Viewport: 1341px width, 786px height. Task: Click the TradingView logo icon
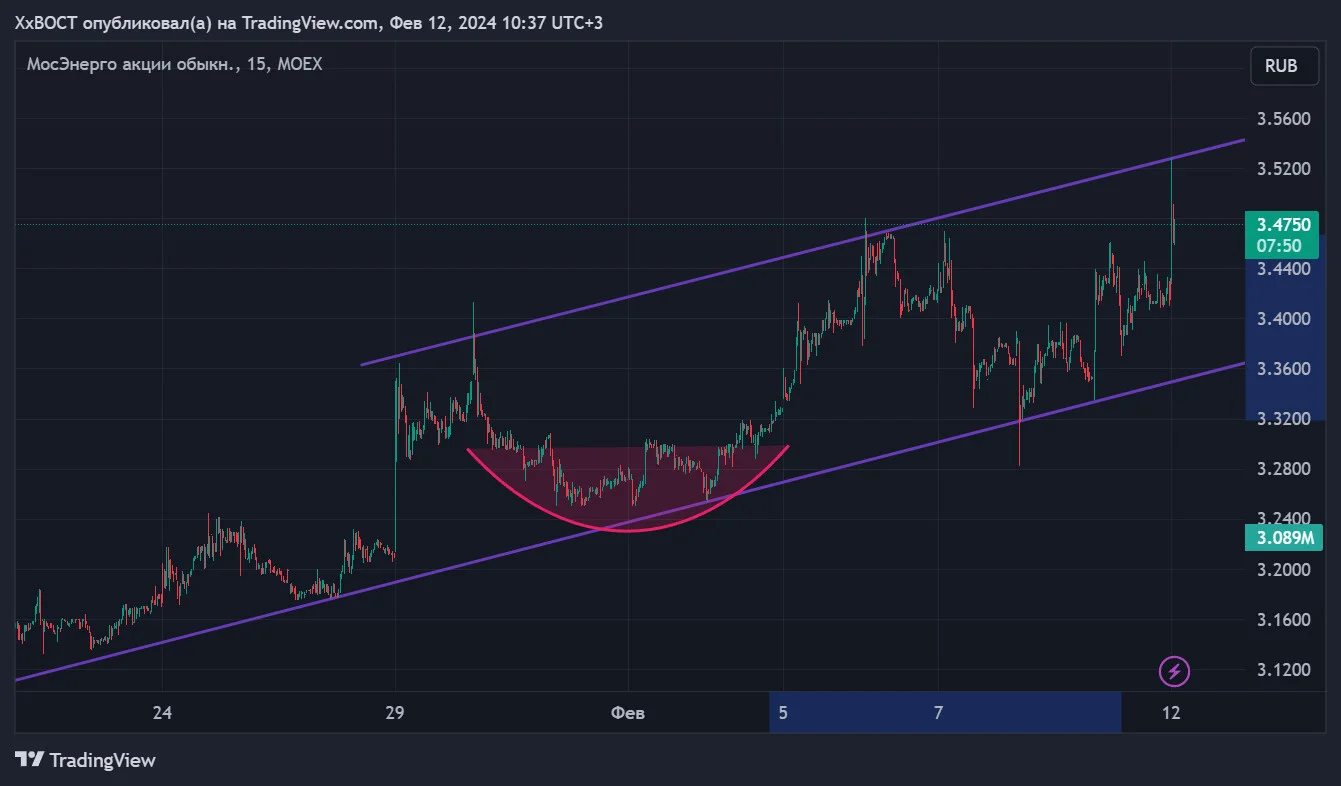30,760
